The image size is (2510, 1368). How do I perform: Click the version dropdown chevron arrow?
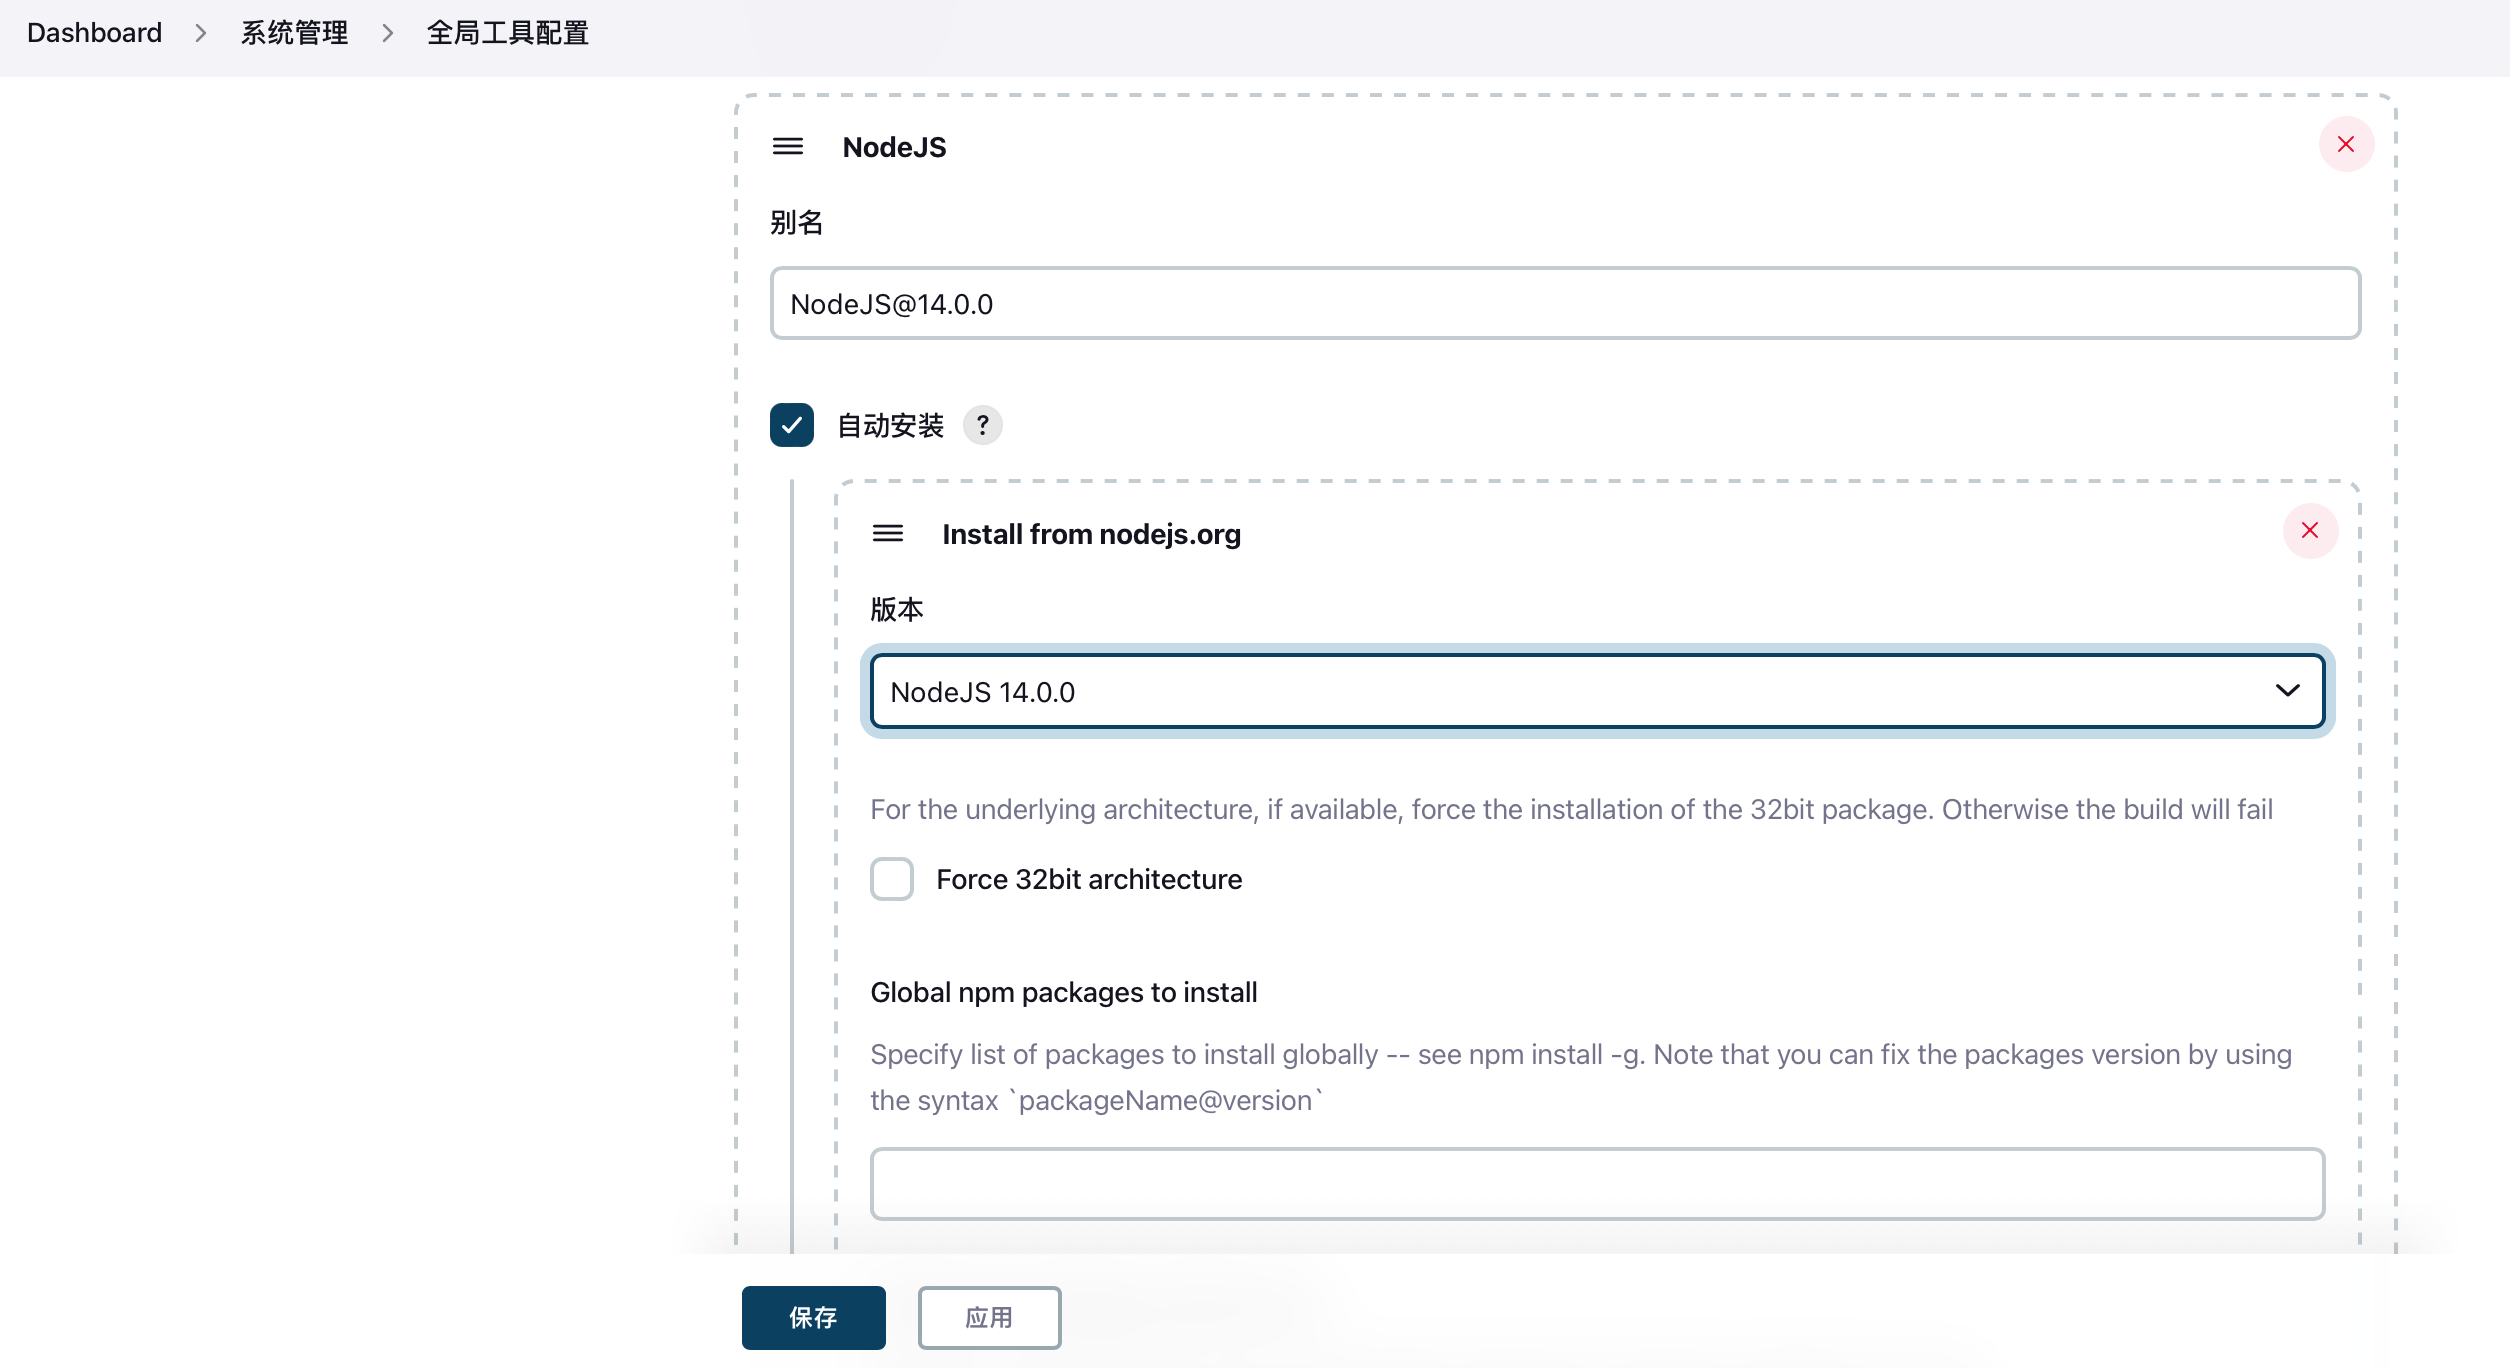2287,691
